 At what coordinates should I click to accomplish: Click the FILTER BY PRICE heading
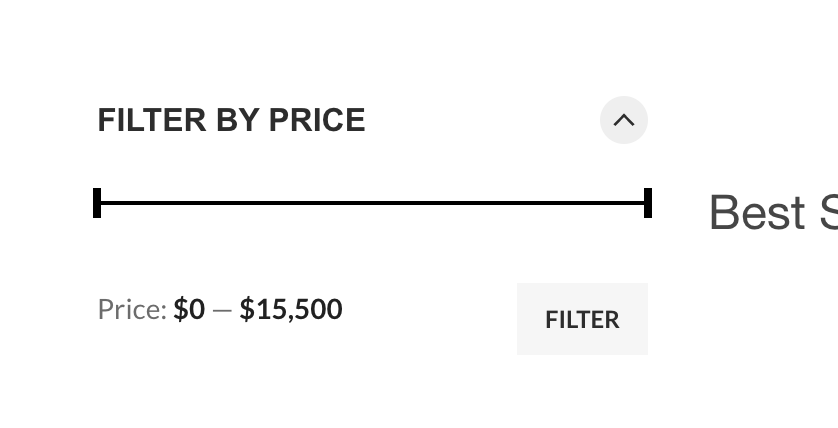click(231, 120)
